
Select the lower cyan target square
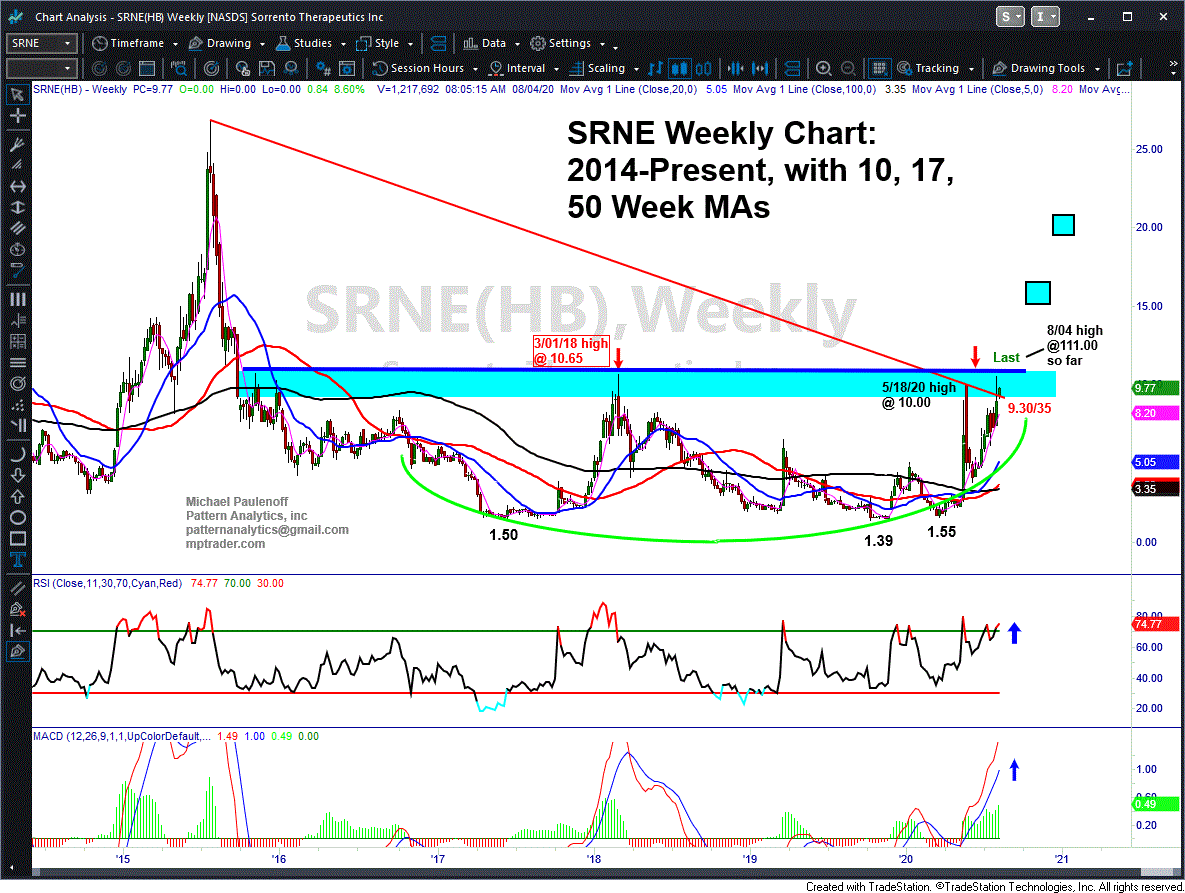pyautogui.click(x=1038, y=293)
